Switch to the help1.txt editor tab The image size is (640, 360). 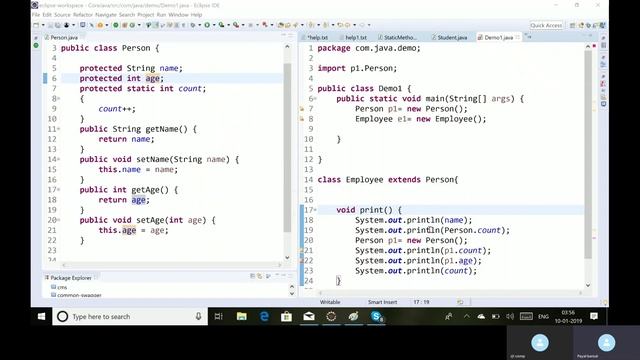(356, 37)
